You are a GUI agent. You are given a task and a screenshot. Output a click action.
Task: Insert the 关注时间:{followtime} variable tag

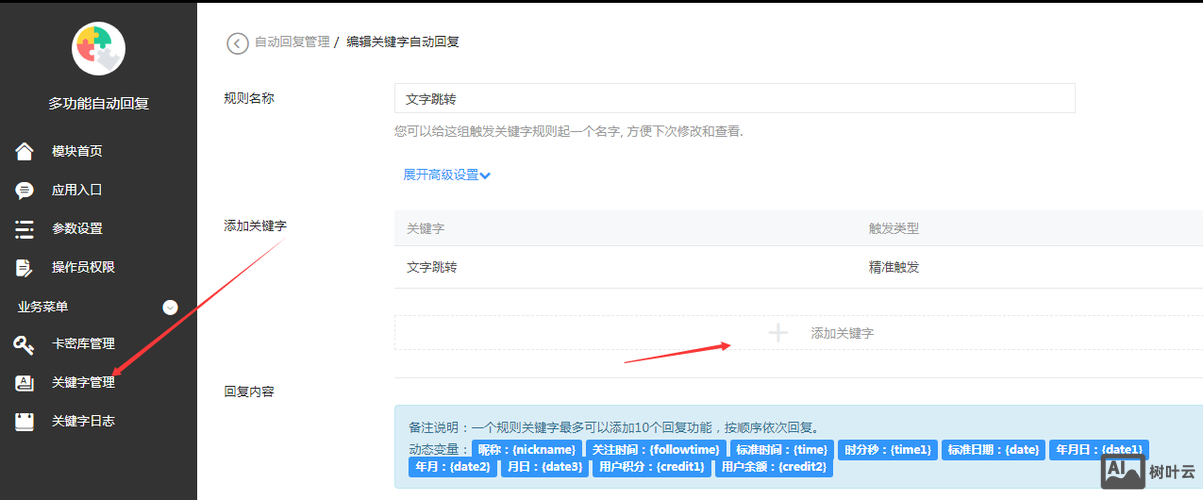pos(654,450)
